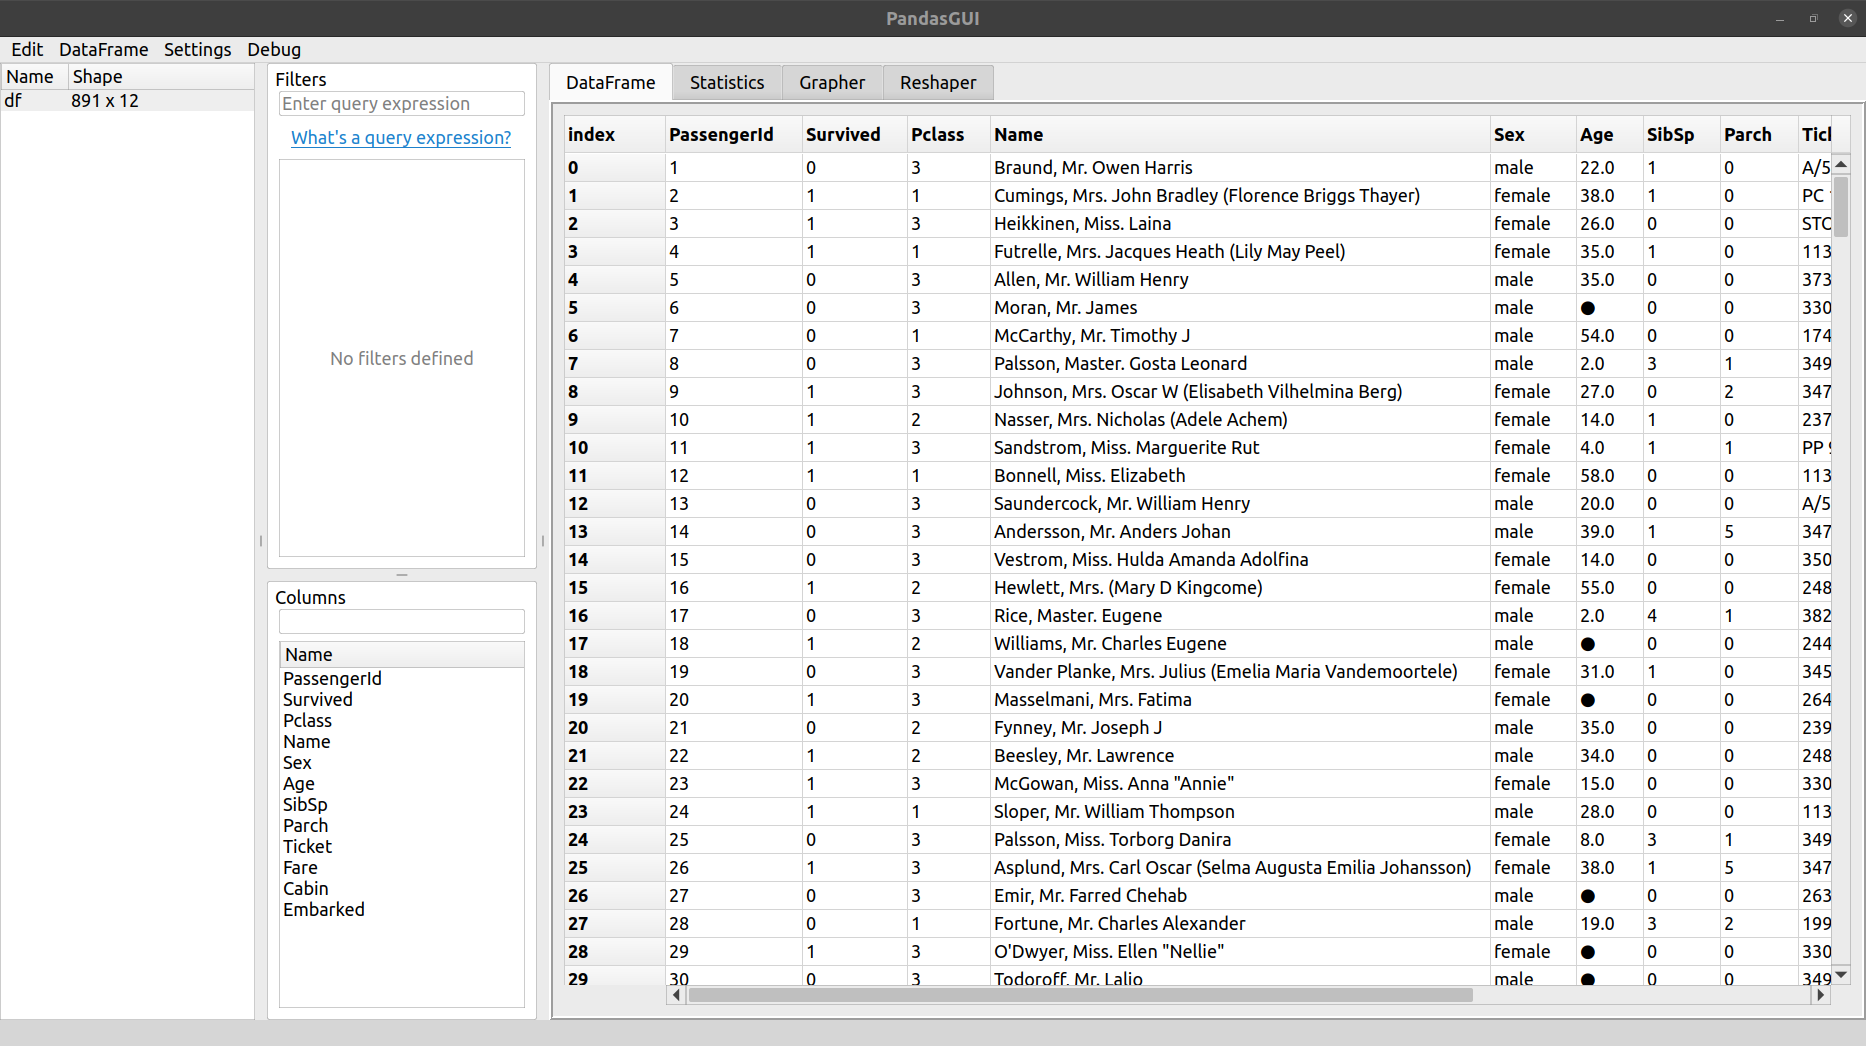Viewport: 1866px width, 1046px height.
Task: Click the table's horizontal scrollbar thumb
Action: tap(1080, 995)
